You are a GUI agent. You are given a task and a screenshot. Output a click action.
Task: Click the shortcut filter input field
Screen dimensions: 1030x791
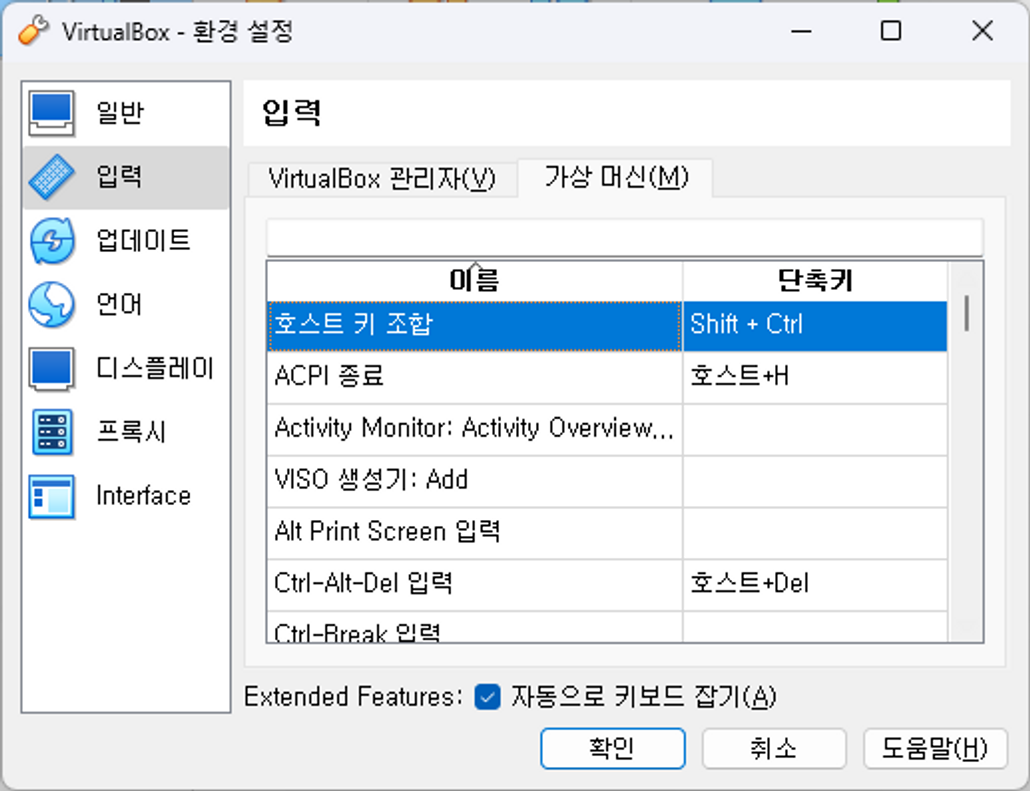pos(625,237)
